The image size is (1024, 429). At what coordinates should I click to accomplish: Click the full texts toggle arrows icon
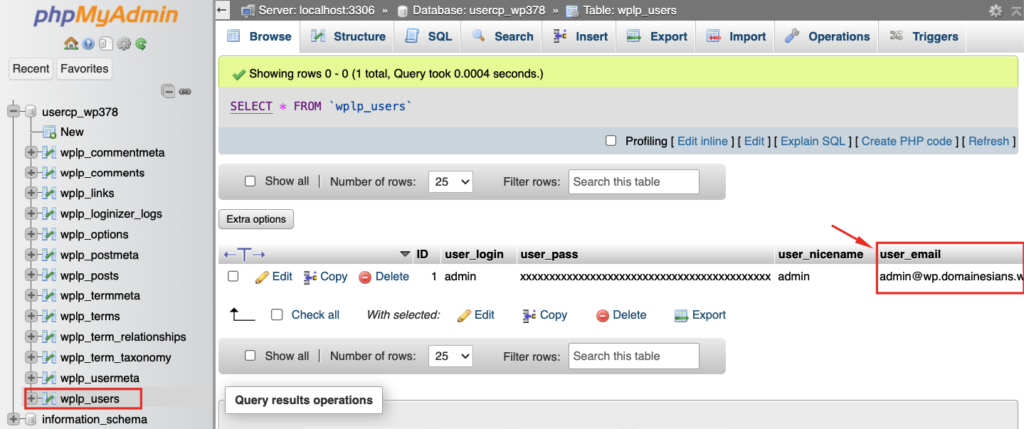(244, 254)
